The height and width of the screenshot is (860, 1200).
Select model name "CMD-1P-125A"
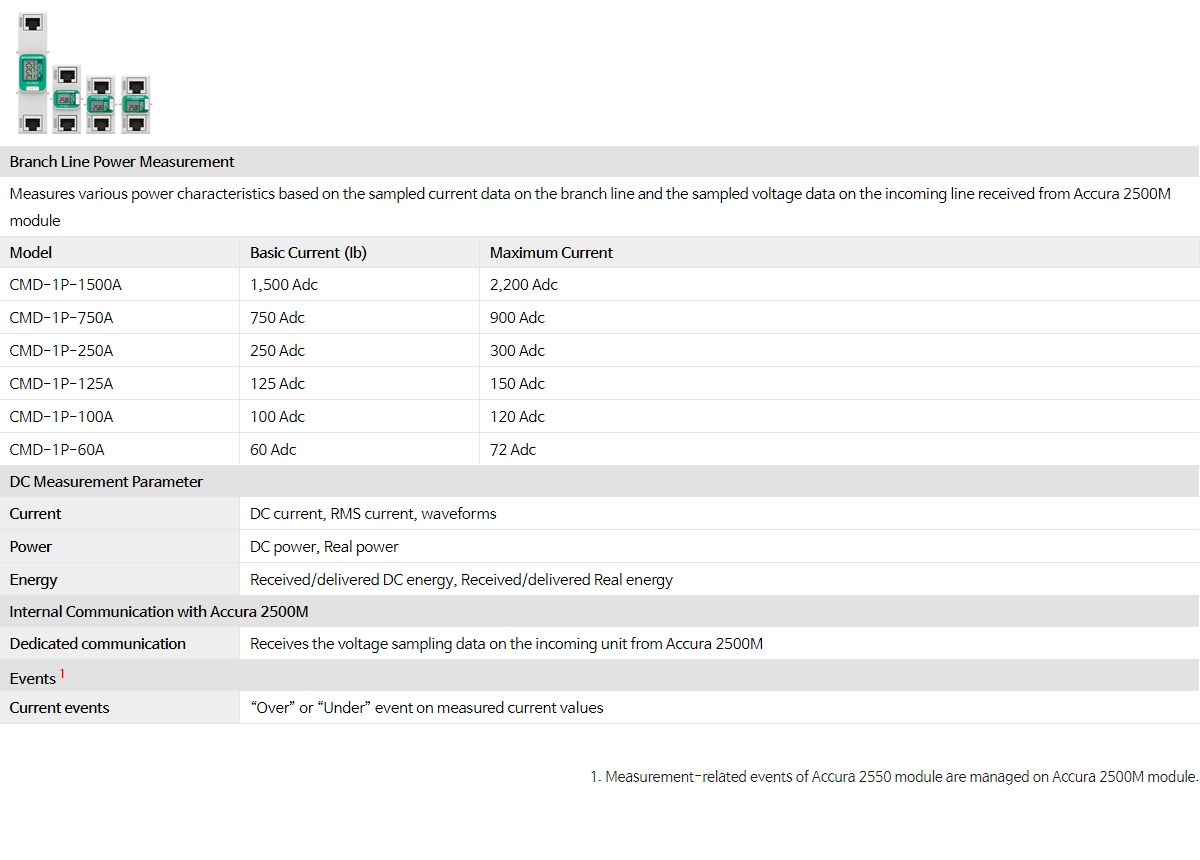point(62,384)
